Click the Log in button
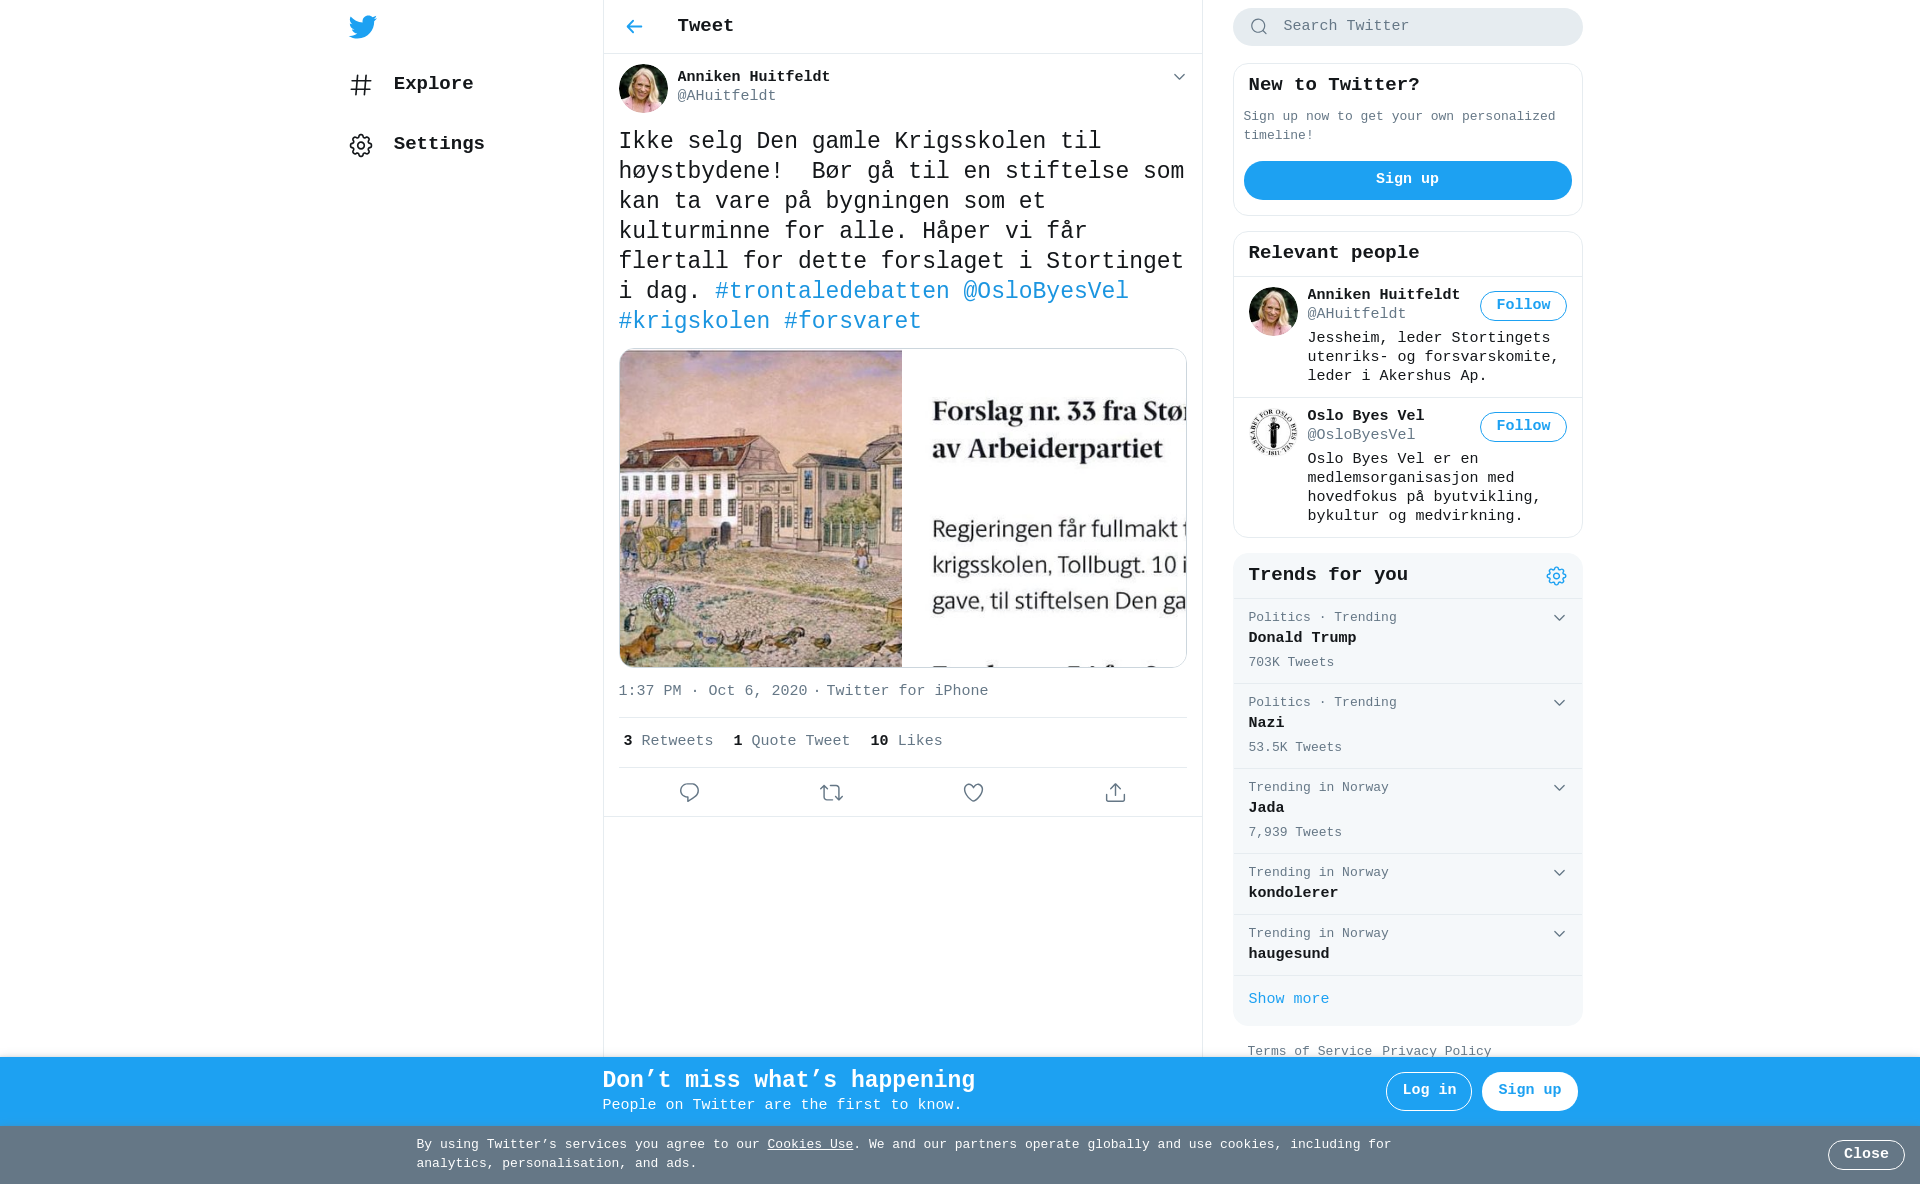1920x1184 pixels. pyautogui.click(x=1428, y=1091)
